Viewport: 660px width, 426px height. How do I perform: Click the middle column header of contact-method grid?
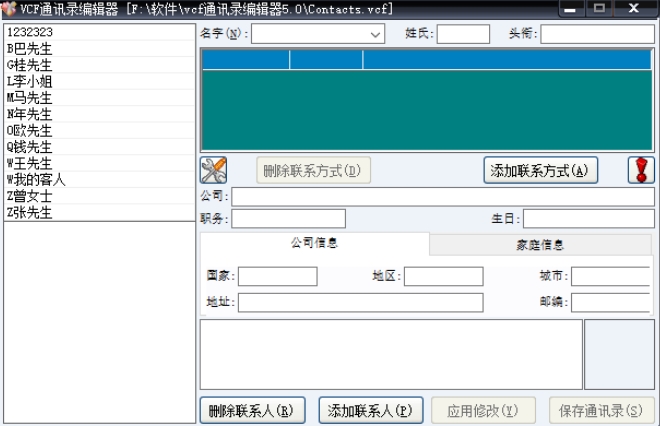(326, 60)
